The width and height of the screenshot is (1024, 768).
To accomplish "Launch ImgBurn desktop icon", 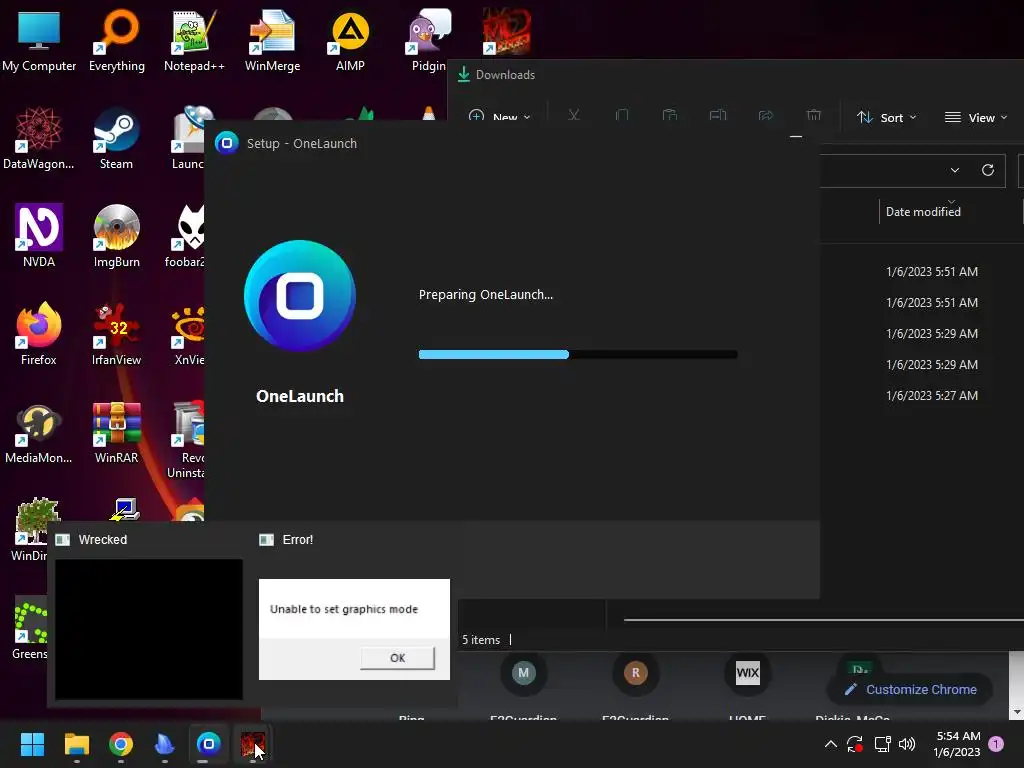I will pyautogui.click(x=116, y=236).
